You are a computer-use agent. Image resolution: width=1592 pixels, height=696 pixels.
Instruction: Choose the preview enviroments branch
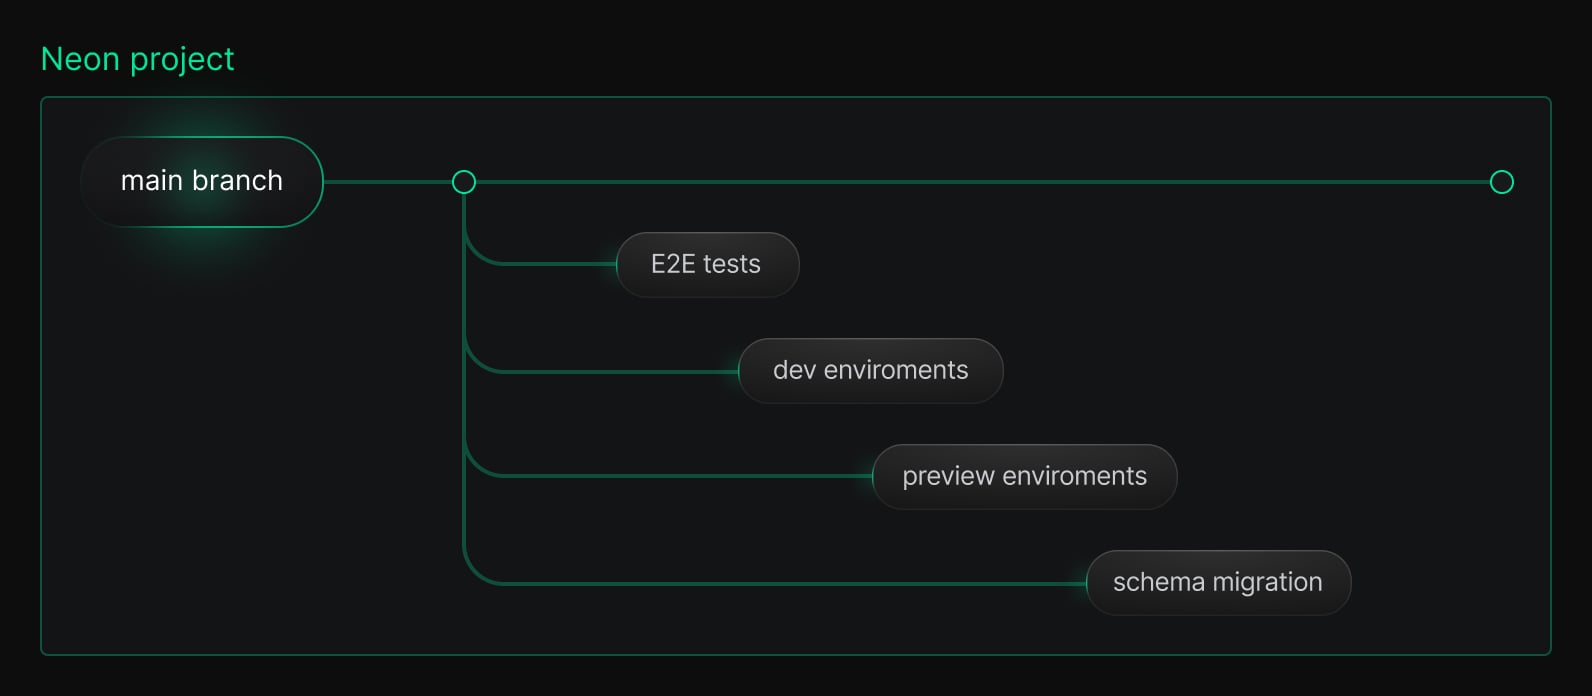[1024, 477]
